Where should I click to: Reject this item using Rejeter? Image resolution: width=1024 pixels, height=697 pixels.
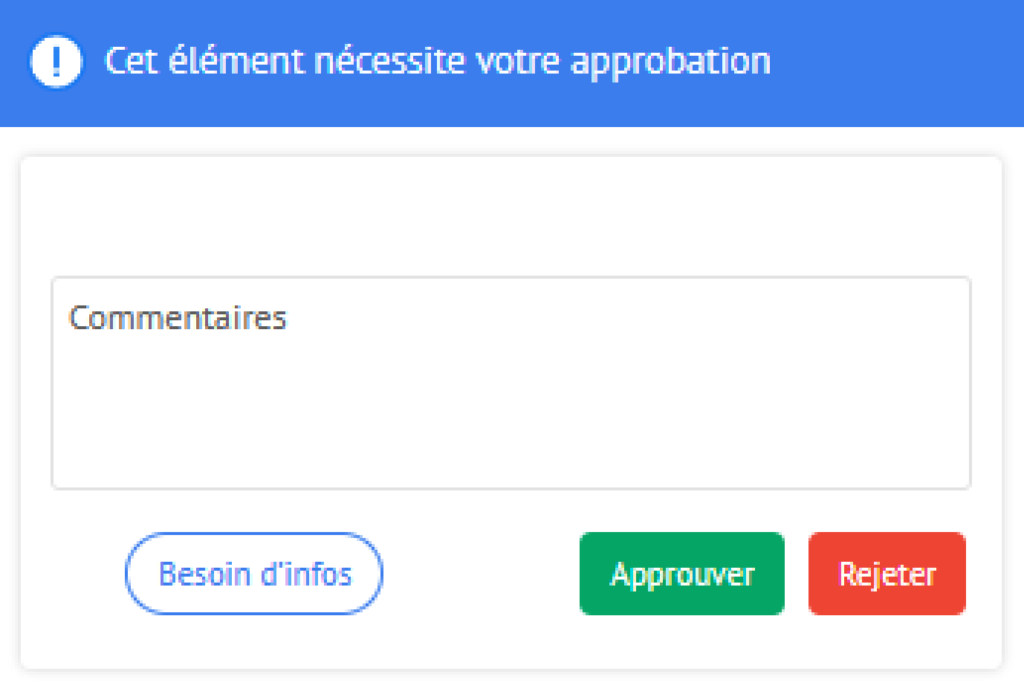tap(887, 574)
